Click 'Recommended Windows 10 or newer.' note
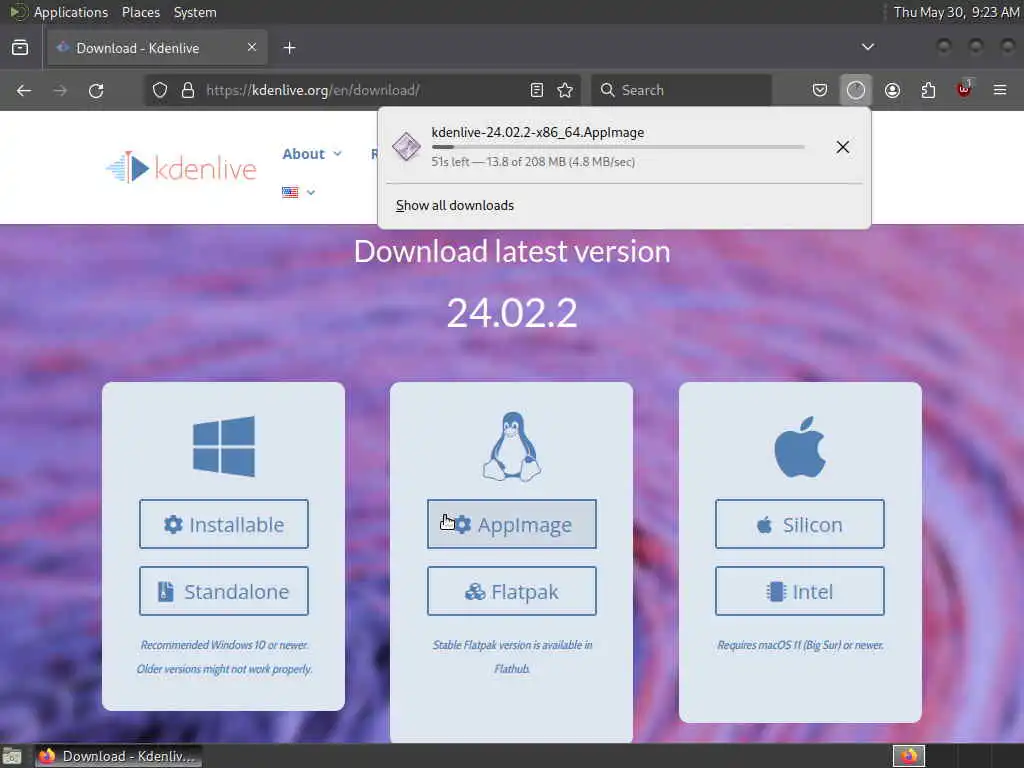This screenshot has width=1024, height=768. pos(224,645)
